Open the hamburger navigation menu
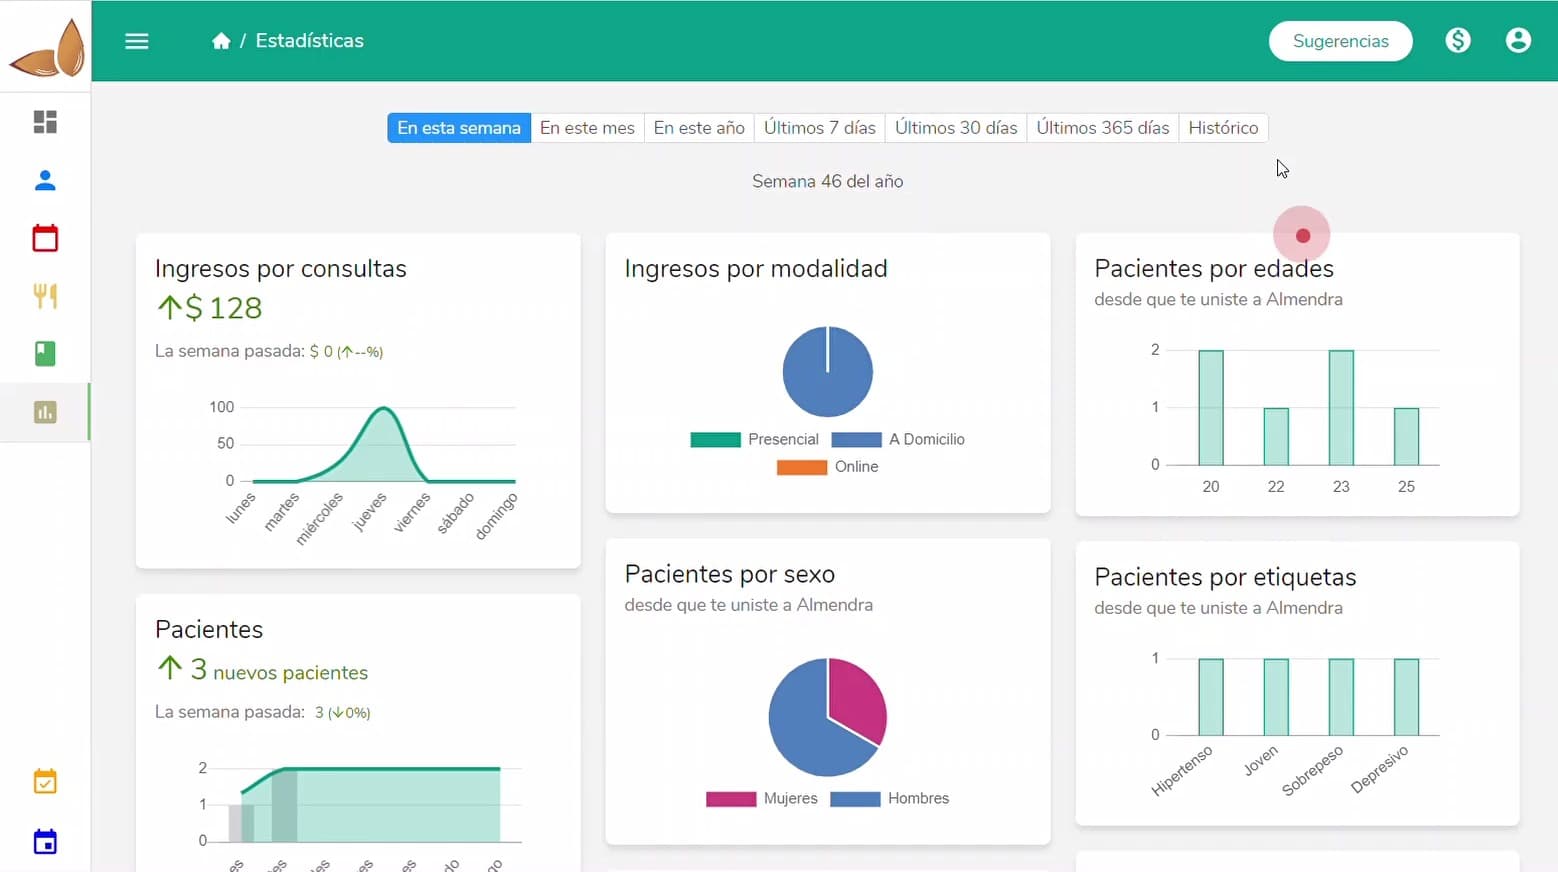 pos(137,41)
